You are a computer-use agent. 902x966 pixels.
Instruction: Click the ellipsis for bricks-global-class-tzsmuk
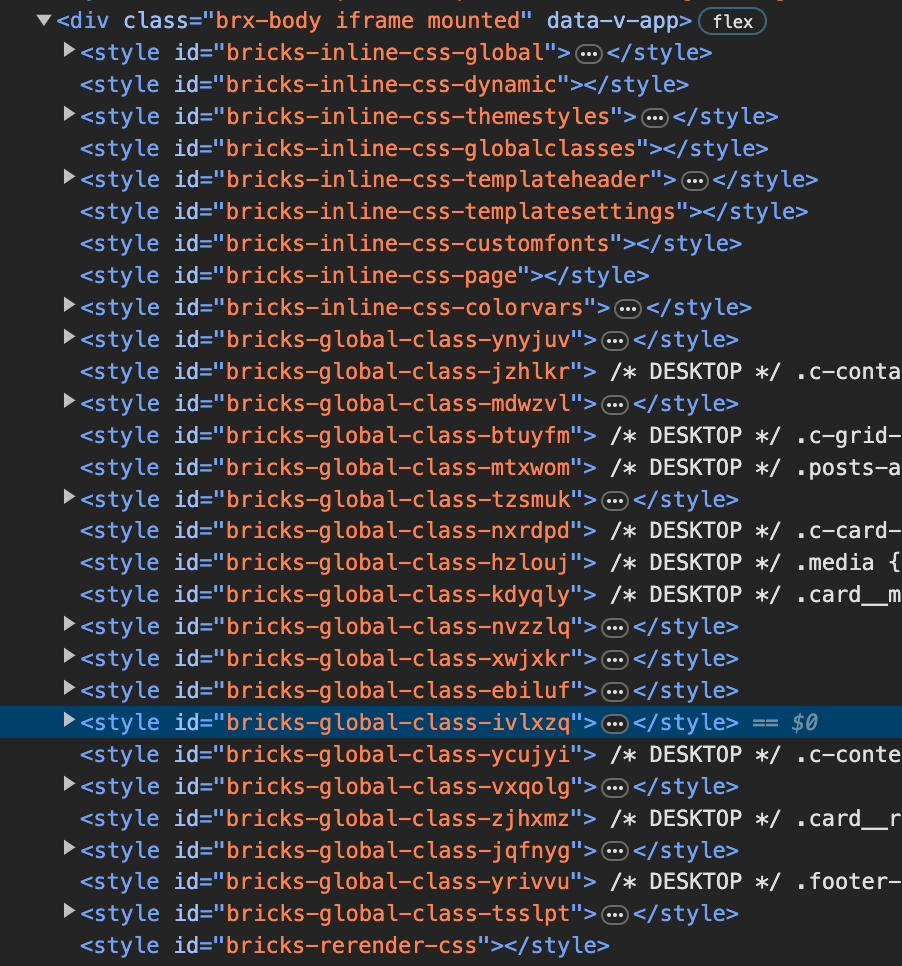pyautogui.click(x=614, y=499)
